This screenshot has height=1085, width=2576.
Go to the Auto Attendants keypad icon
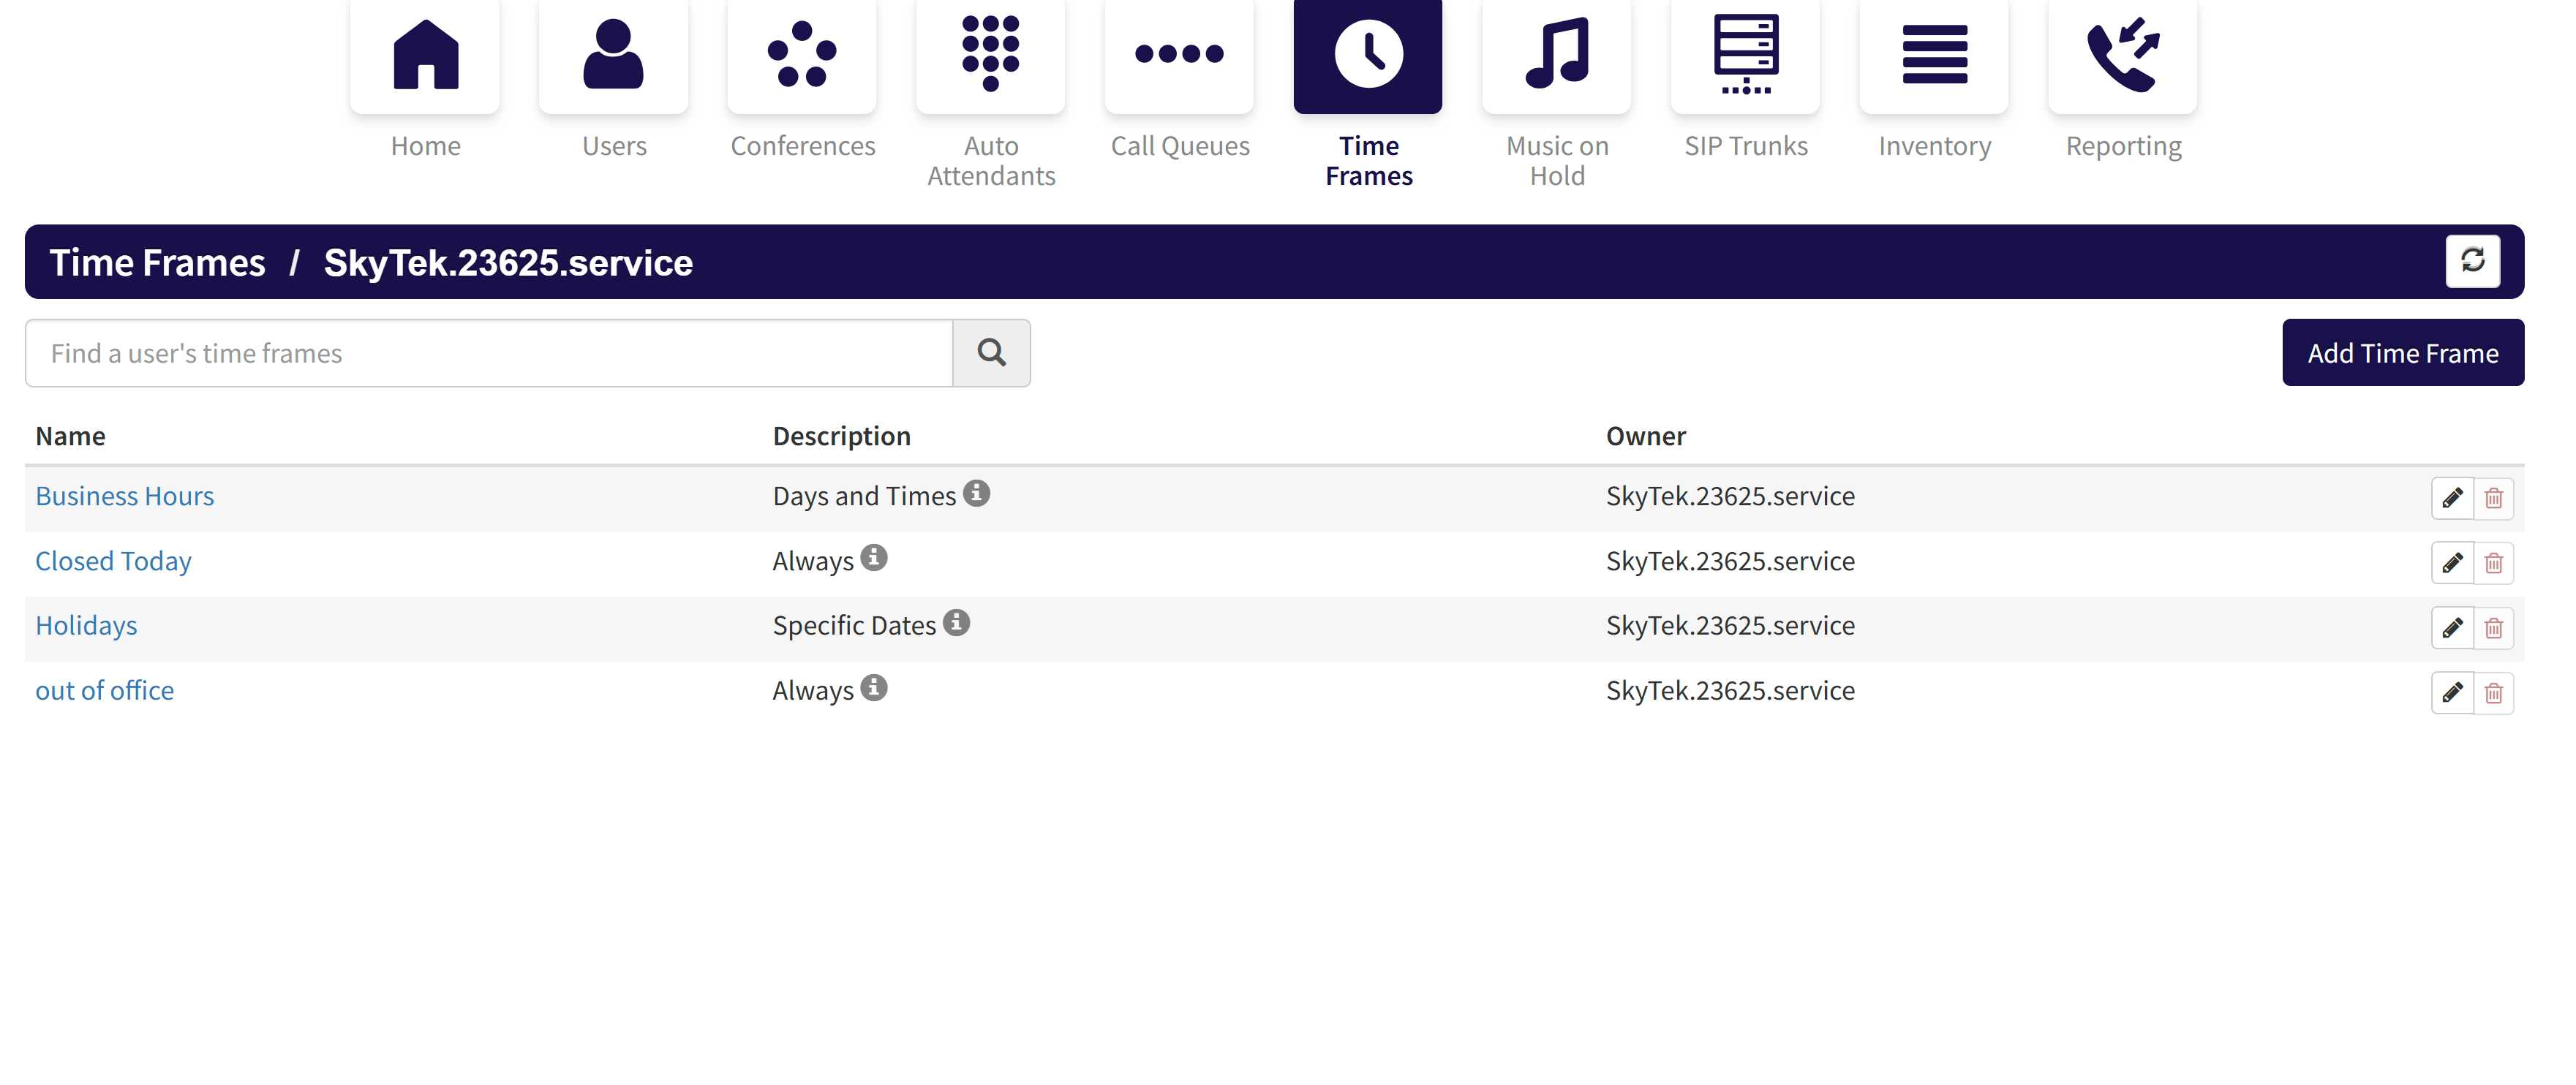990,56
